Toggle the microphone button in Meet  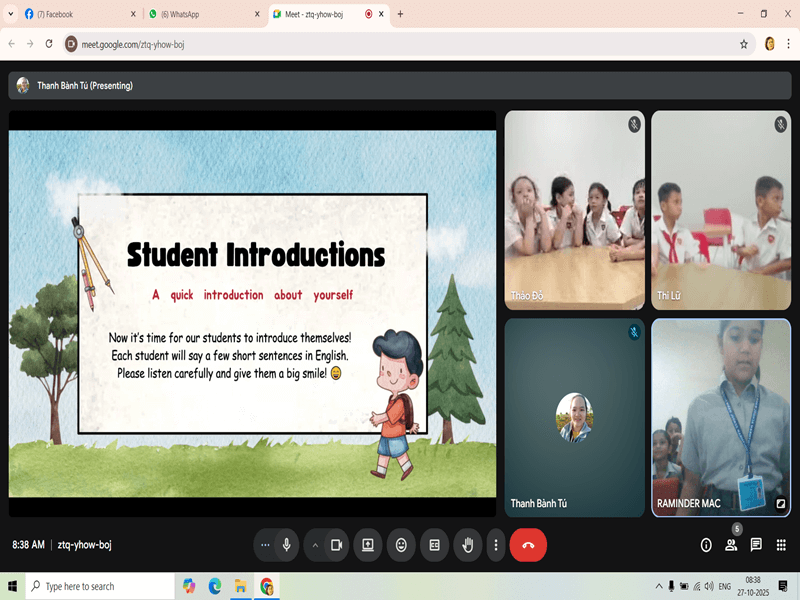(x=287, y=545)
